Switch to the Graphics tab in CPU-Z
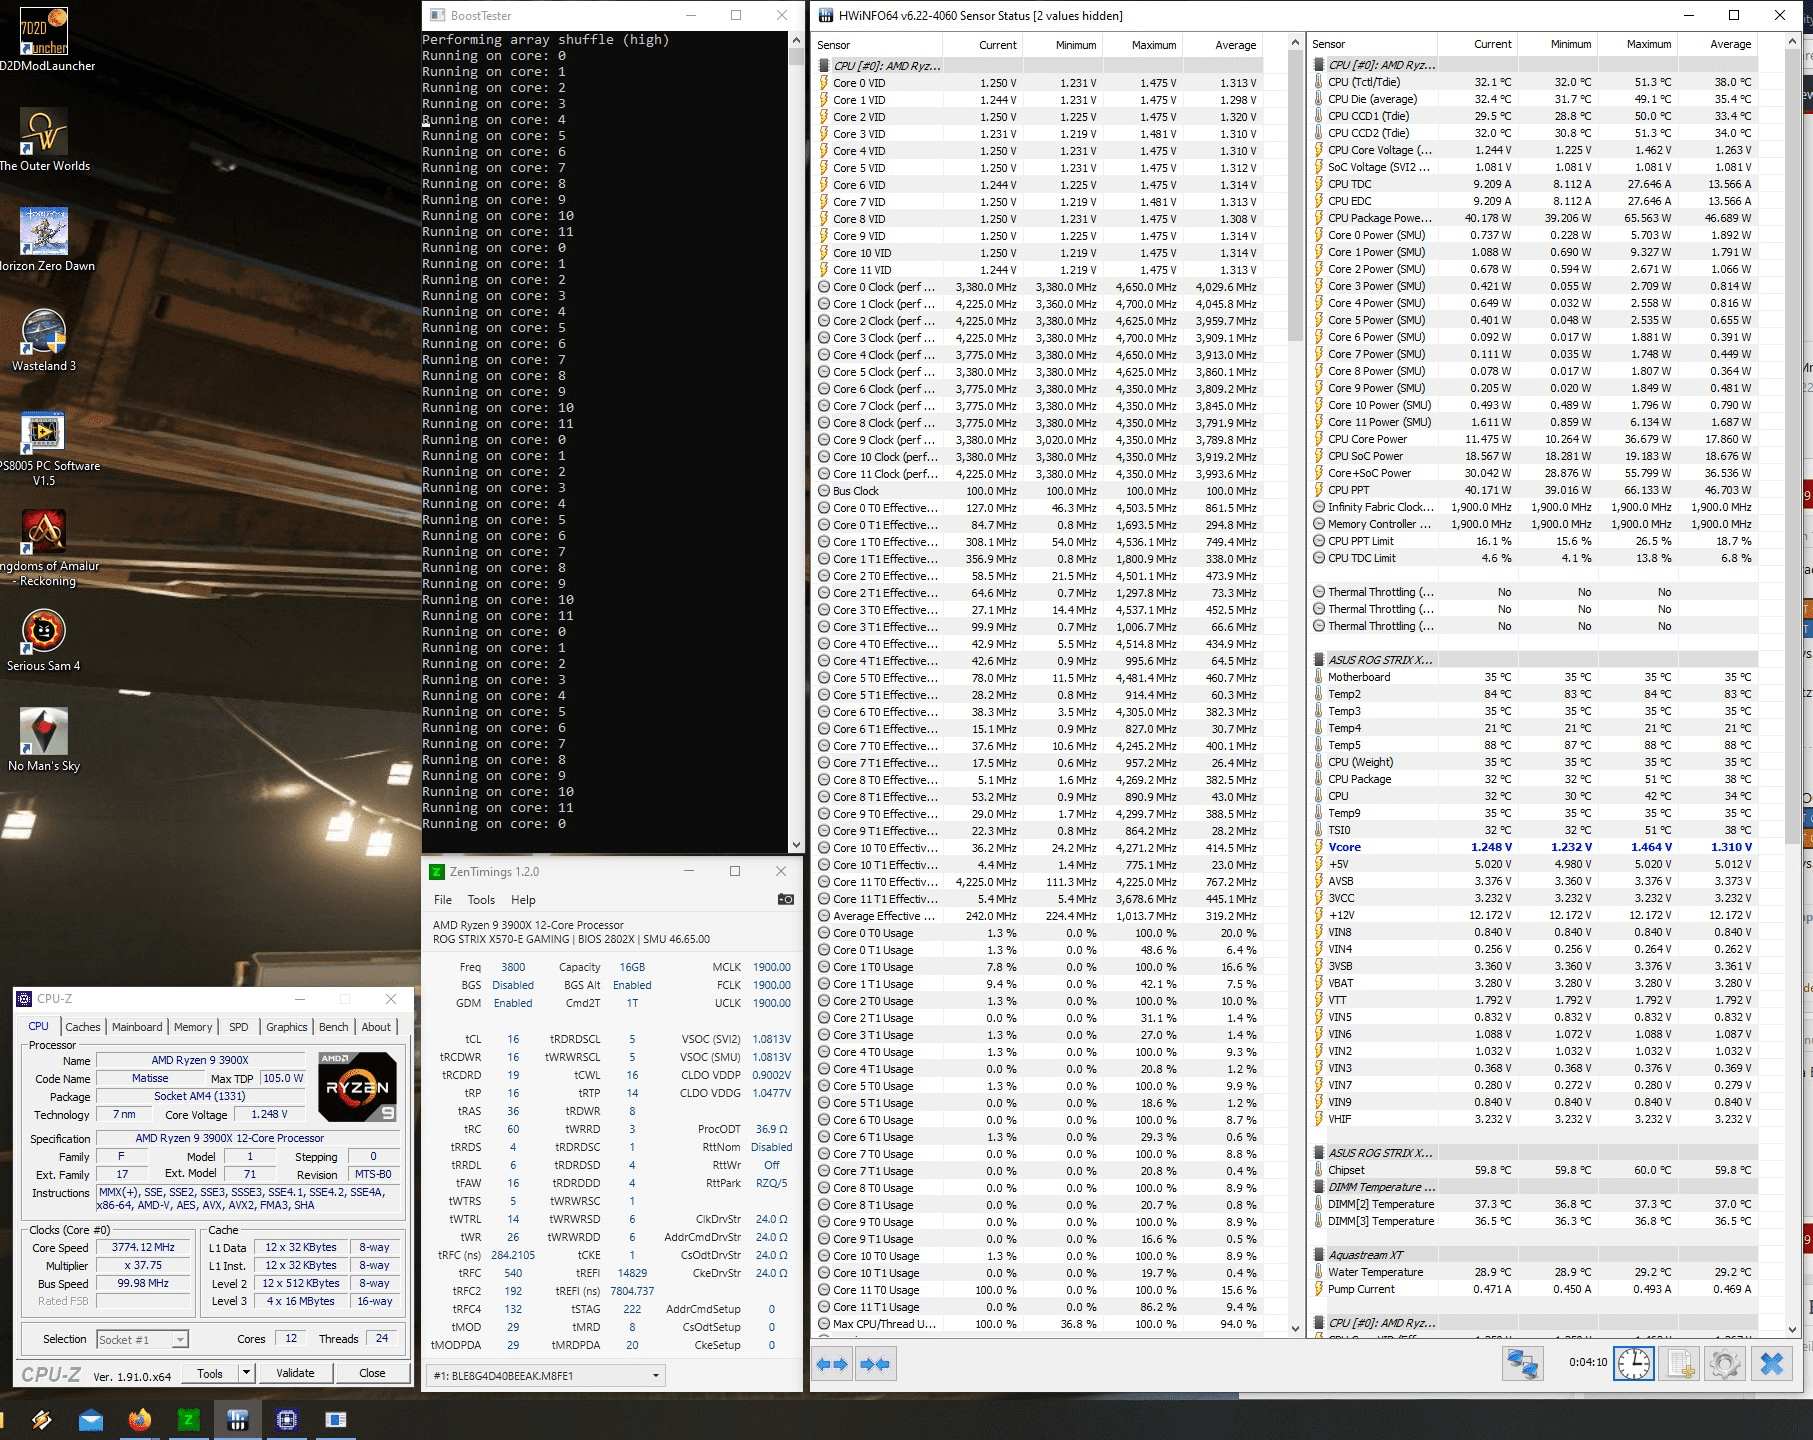1813x1440 pixels. (287, 1027)
